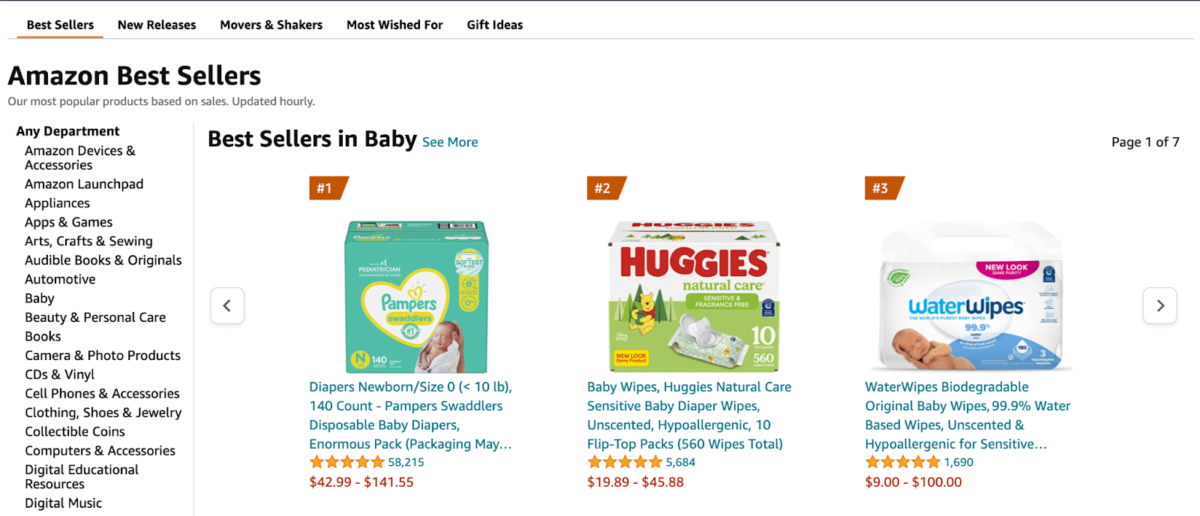Click WaterWipes star rating

tap(902, 462)
